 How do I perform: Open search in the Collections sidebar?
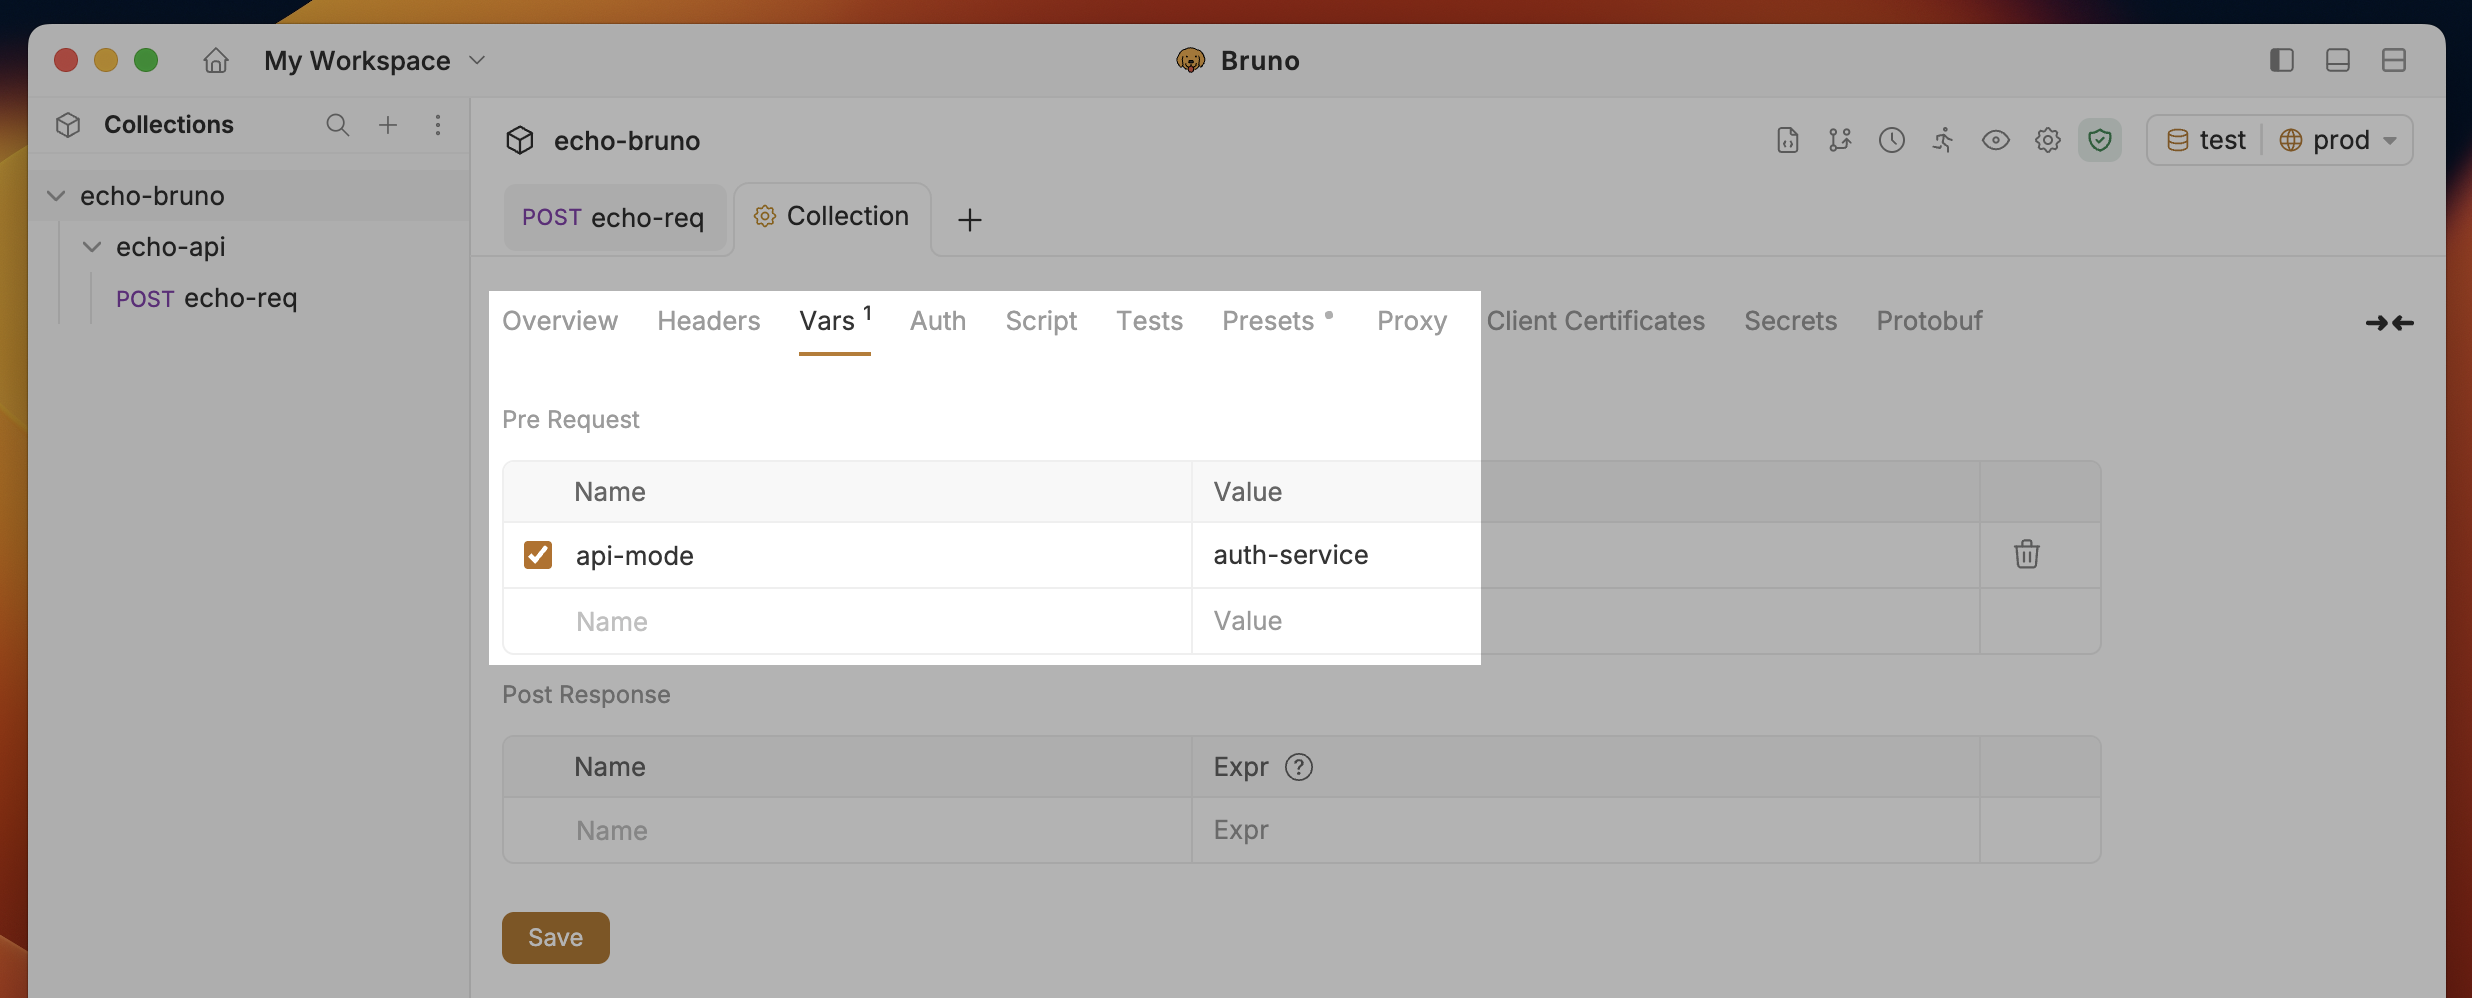pyautogui.click(x=337, y=125)
